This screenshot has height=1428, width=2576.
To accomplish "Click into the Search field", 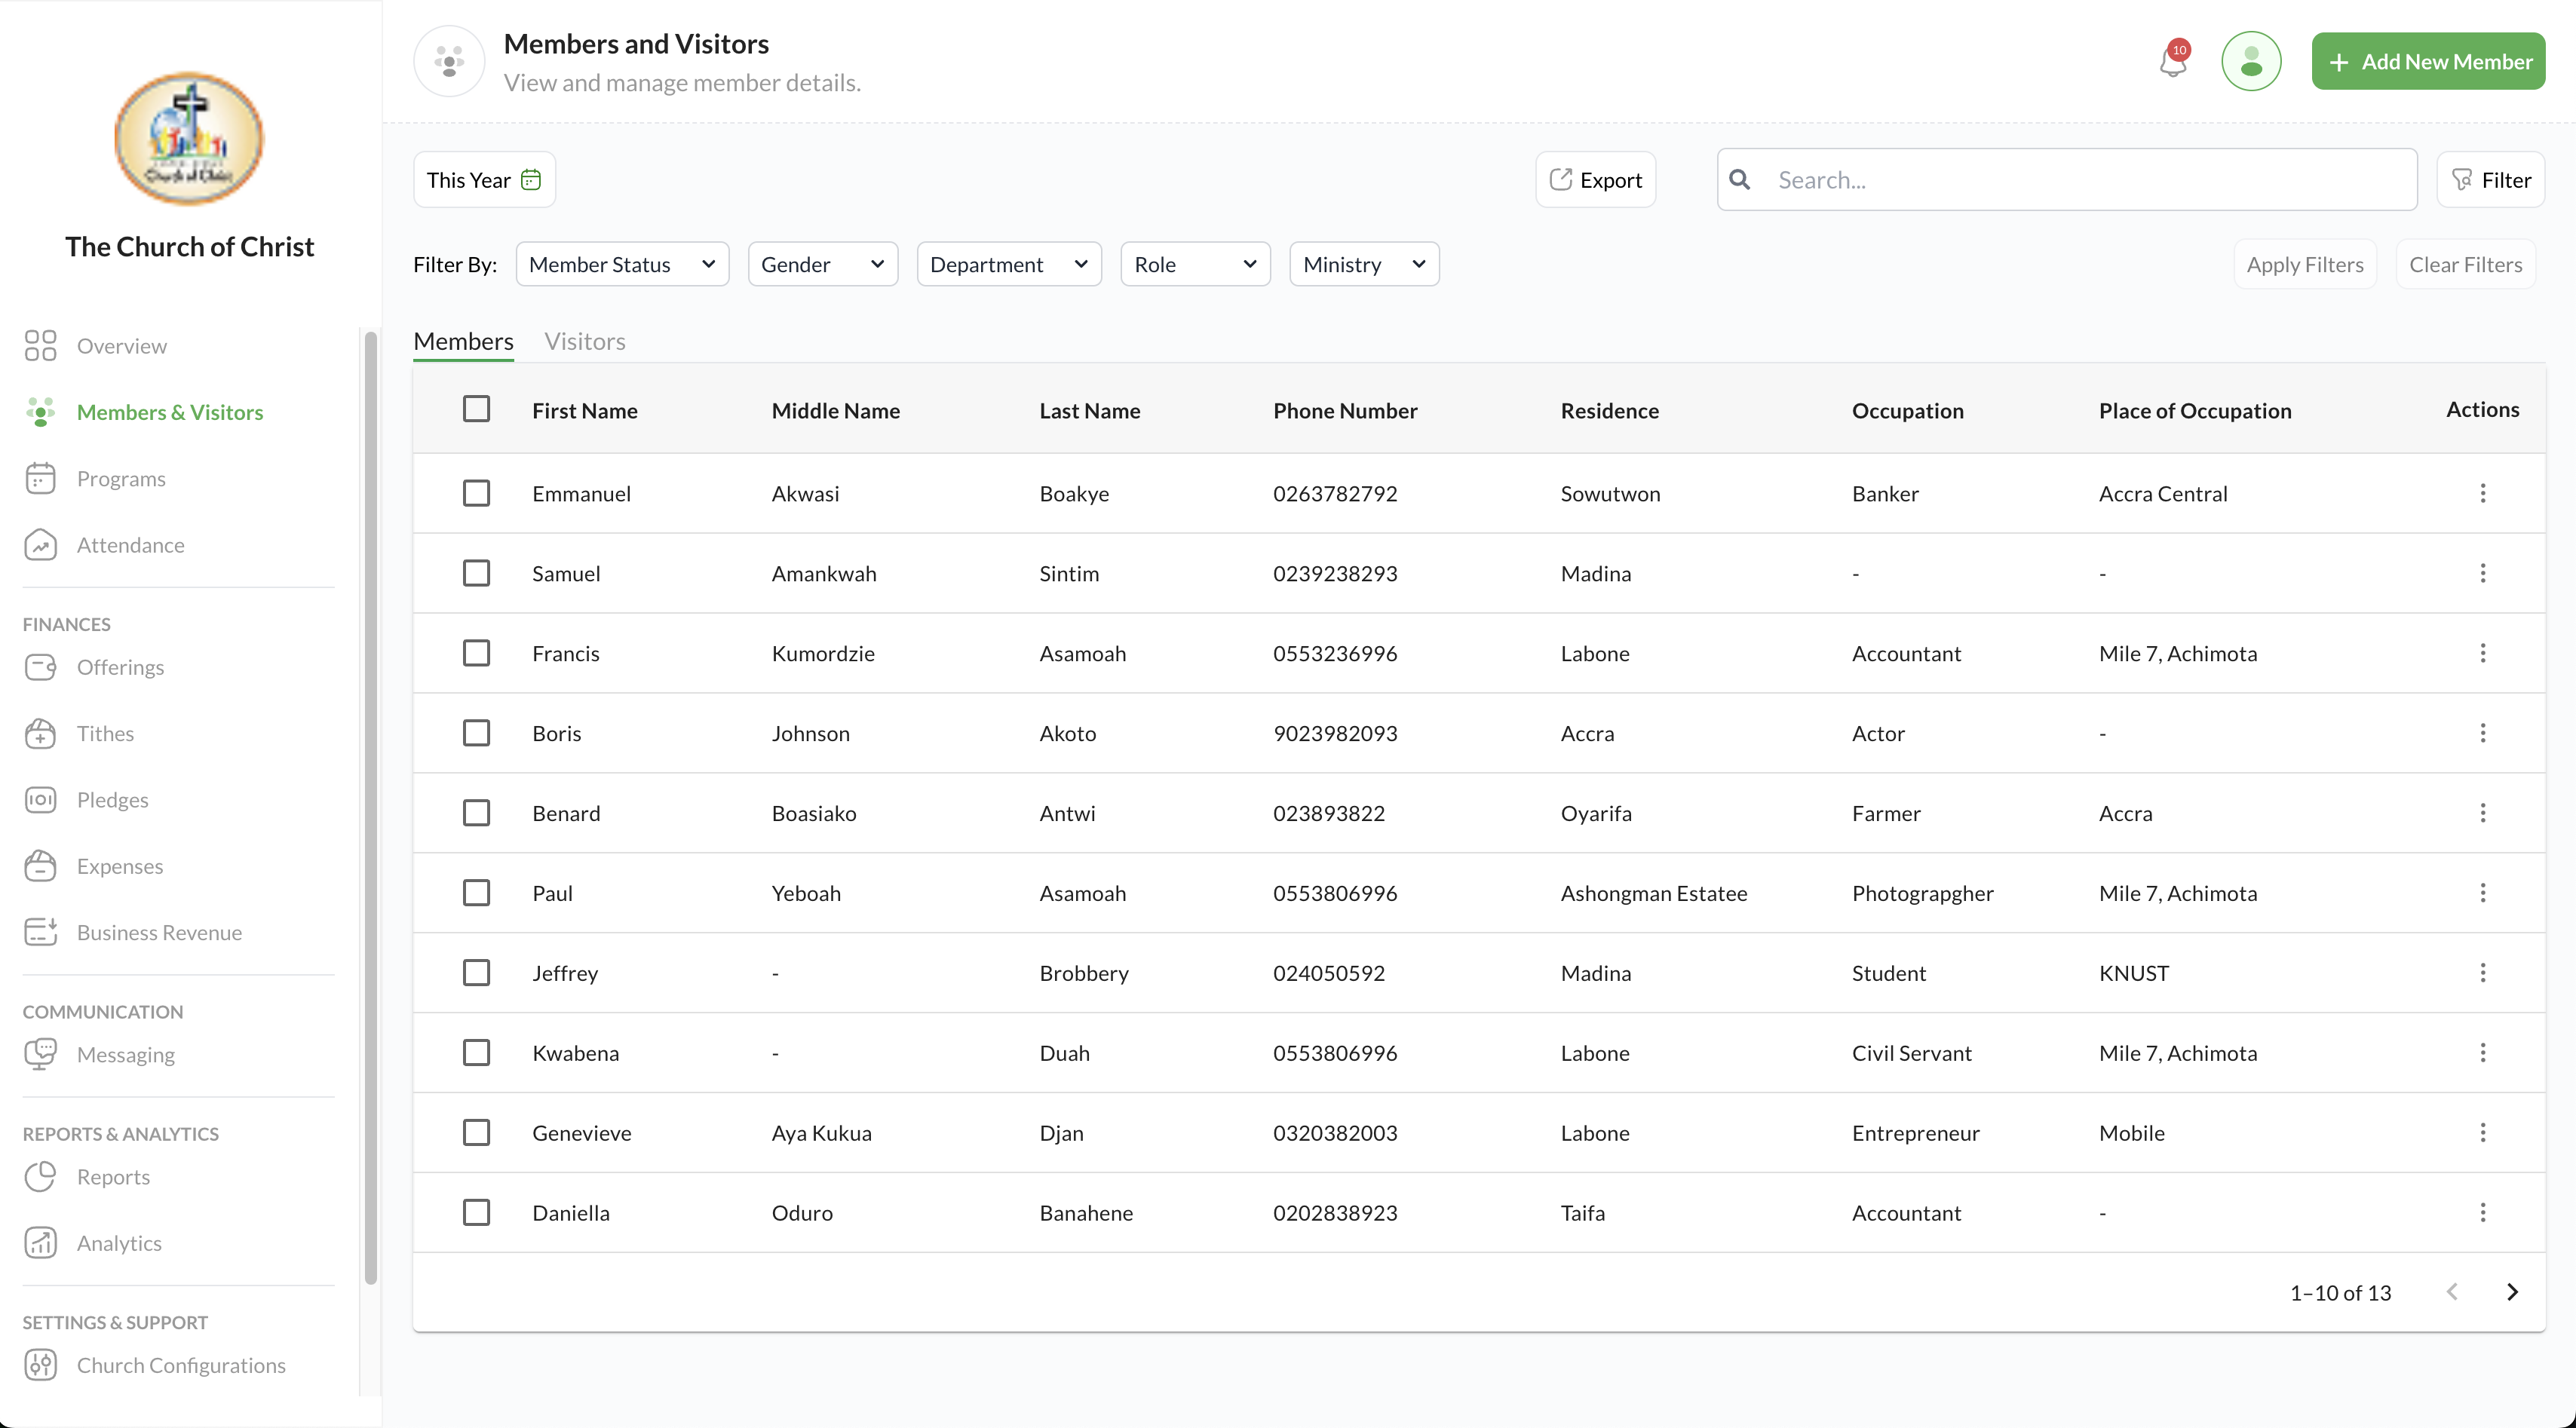I will click(x=2067, y=179).
